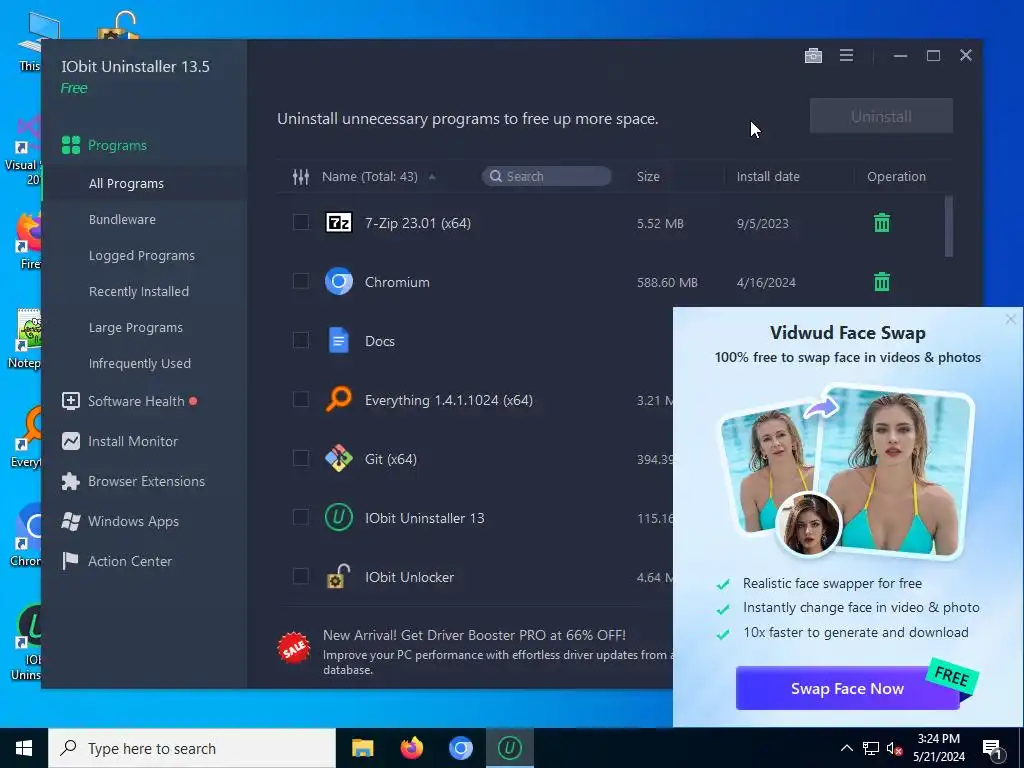
Task: Open the toolbox briefcase icon in title bar
Action: point(813,56)
